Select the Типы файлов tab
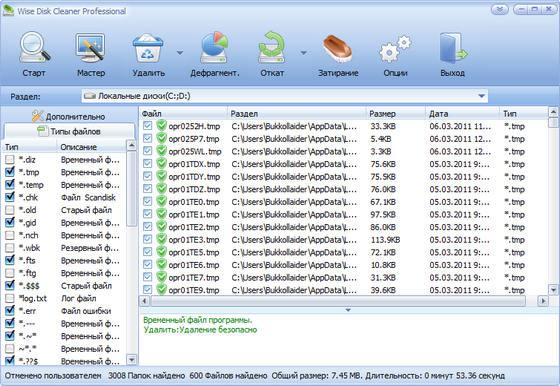Image resolution: width=560 pixels, height=386 pixels. coord(69,131)
